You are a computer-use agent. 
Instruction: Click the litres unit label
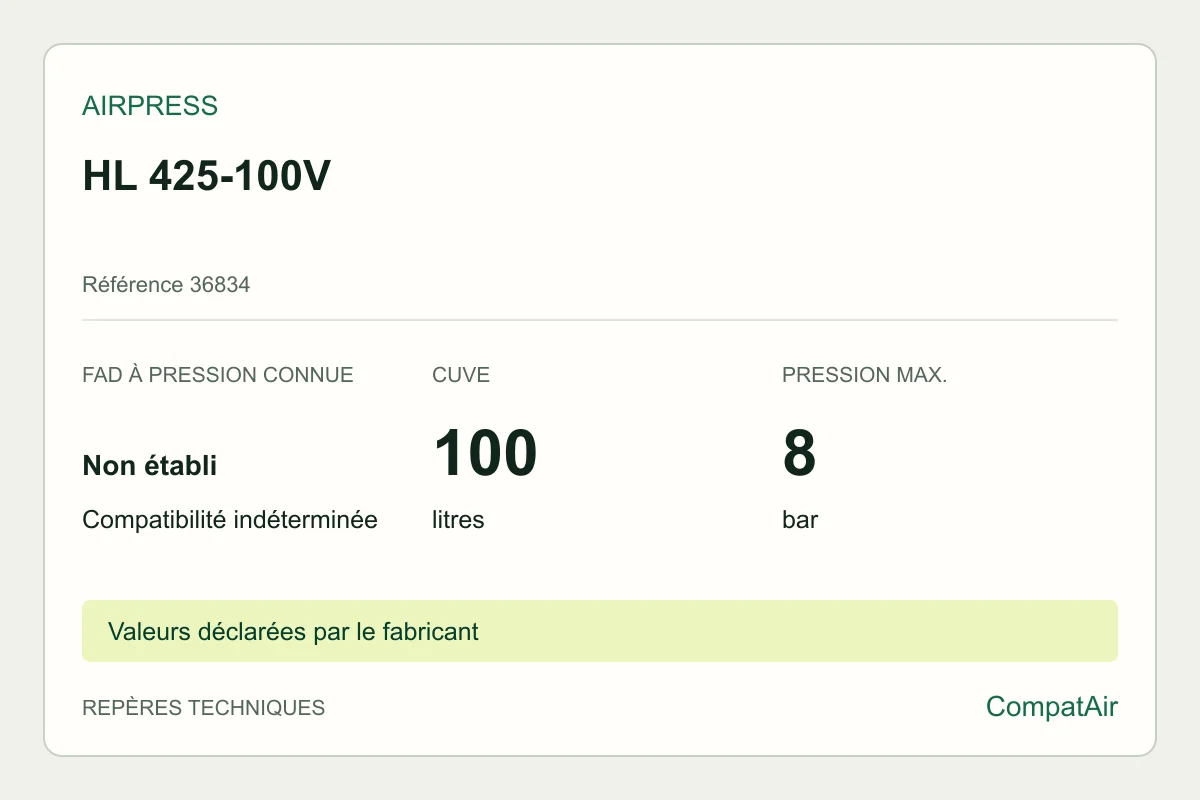click(x=458, y=520)
